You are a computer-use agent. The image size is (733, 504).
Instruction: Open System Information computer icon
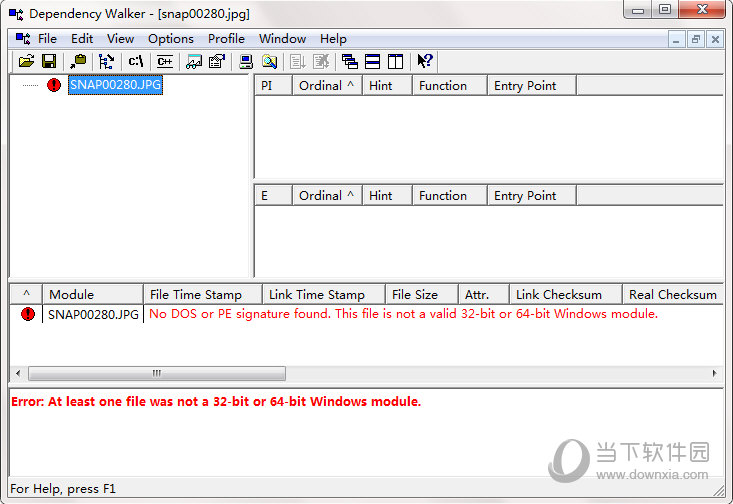[x=246, y=61]
